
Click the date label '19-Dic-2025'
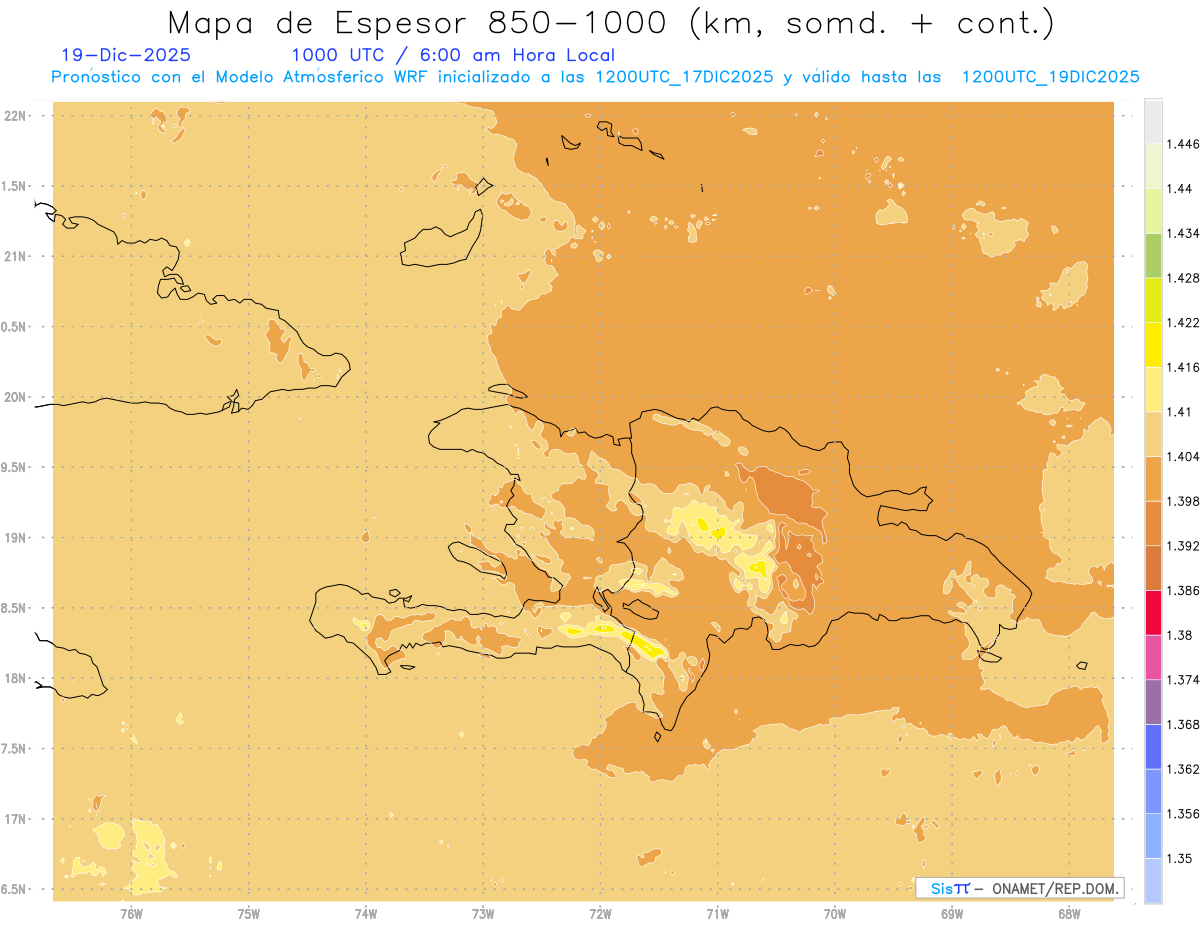pos(126,56)
